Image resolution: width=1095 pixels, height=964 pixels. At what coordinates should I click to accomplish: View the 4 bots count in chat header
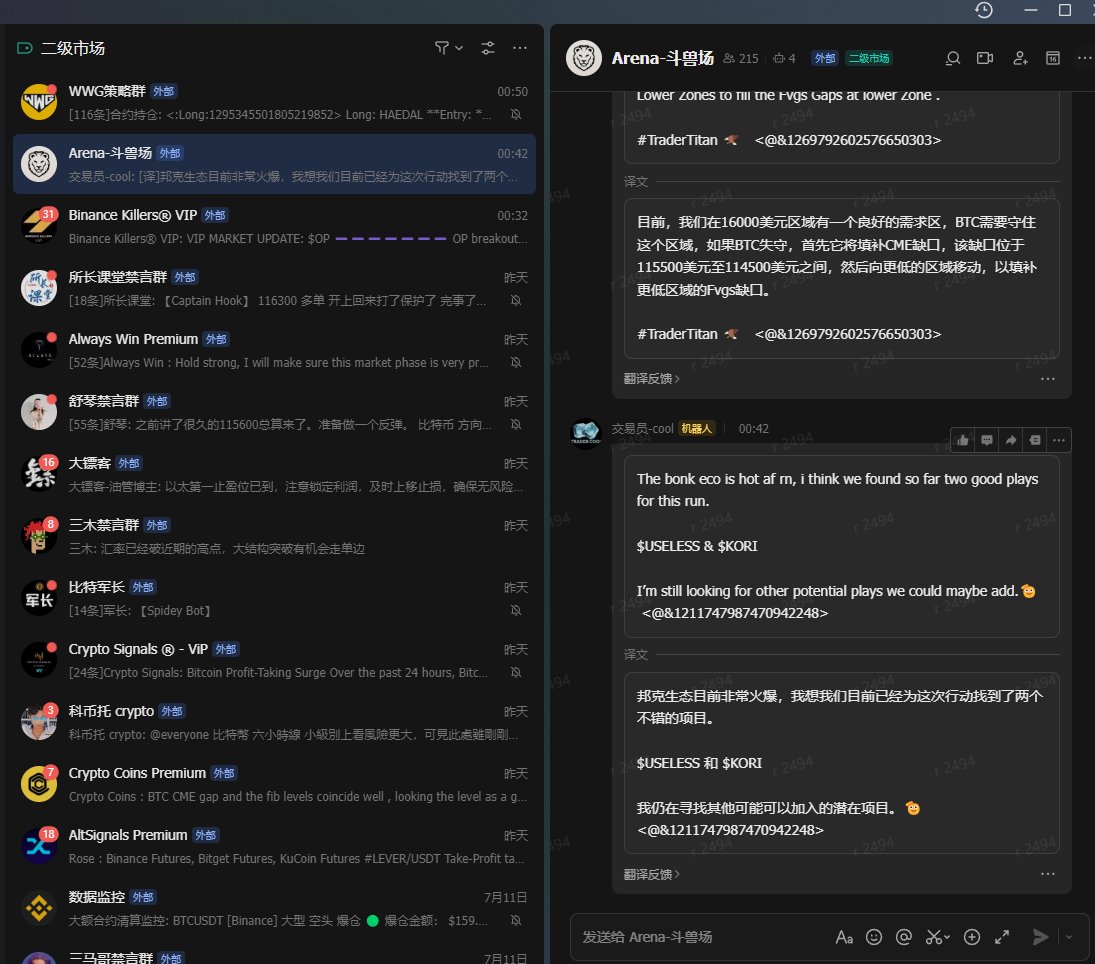click(784, 59)
